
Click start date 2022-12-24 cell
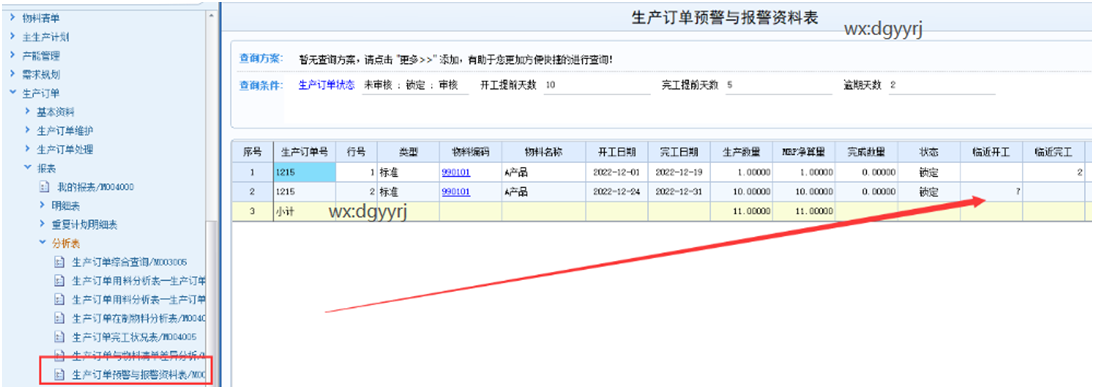[x=617, y=192]
